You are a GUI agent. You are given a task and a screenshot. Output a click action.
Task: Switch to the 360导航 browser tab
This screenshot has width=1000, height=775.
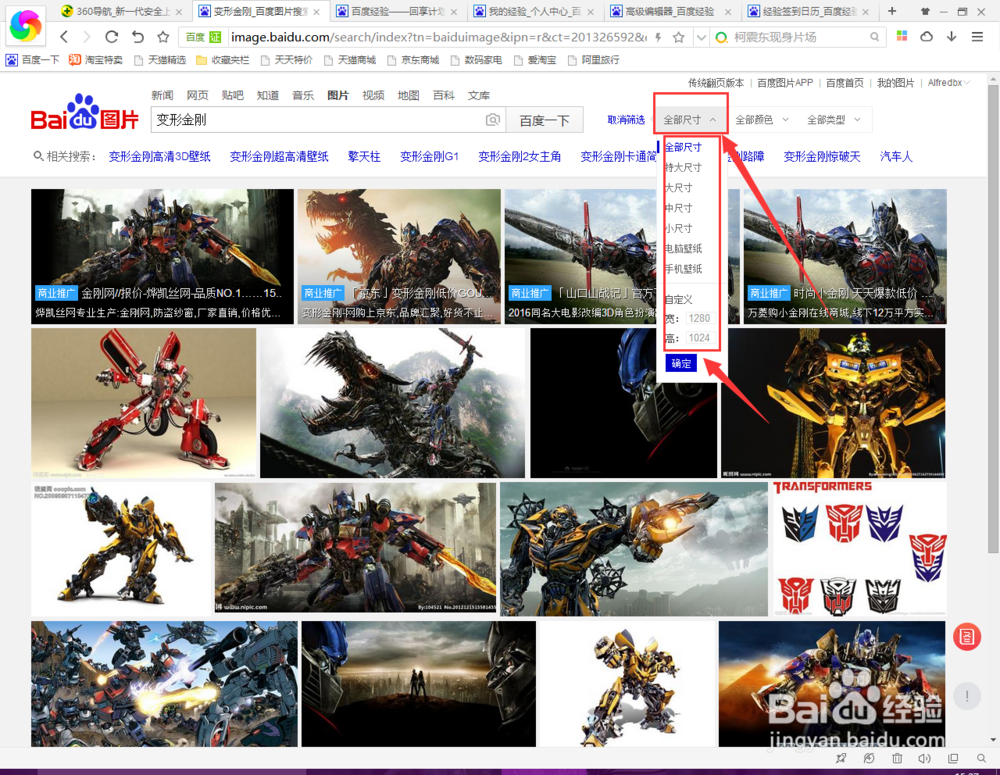[x=123, y=11]
